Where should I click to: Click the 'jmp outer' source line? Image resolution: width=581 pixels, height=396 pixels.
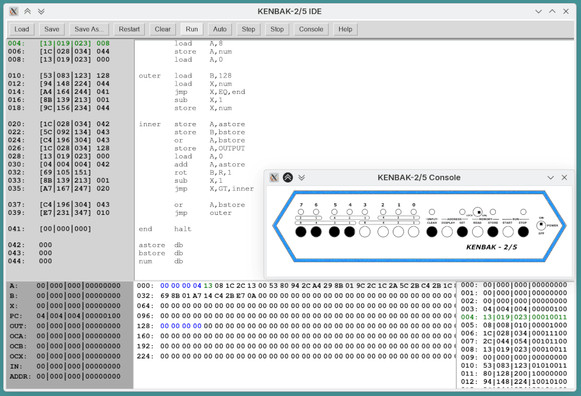203,213
